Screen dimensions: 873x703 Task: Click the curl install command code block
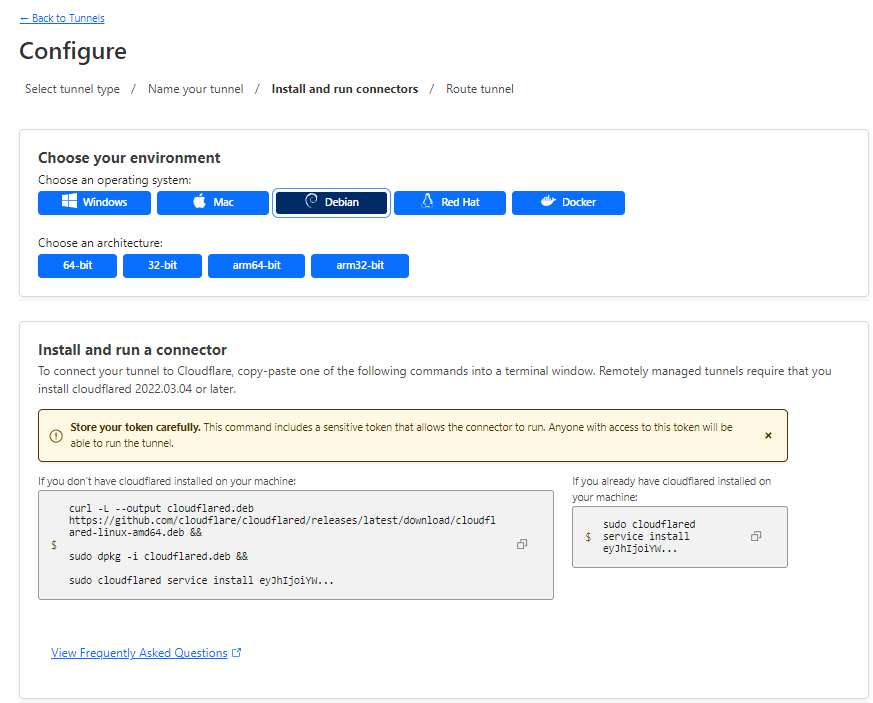click(x=280, y=544)
